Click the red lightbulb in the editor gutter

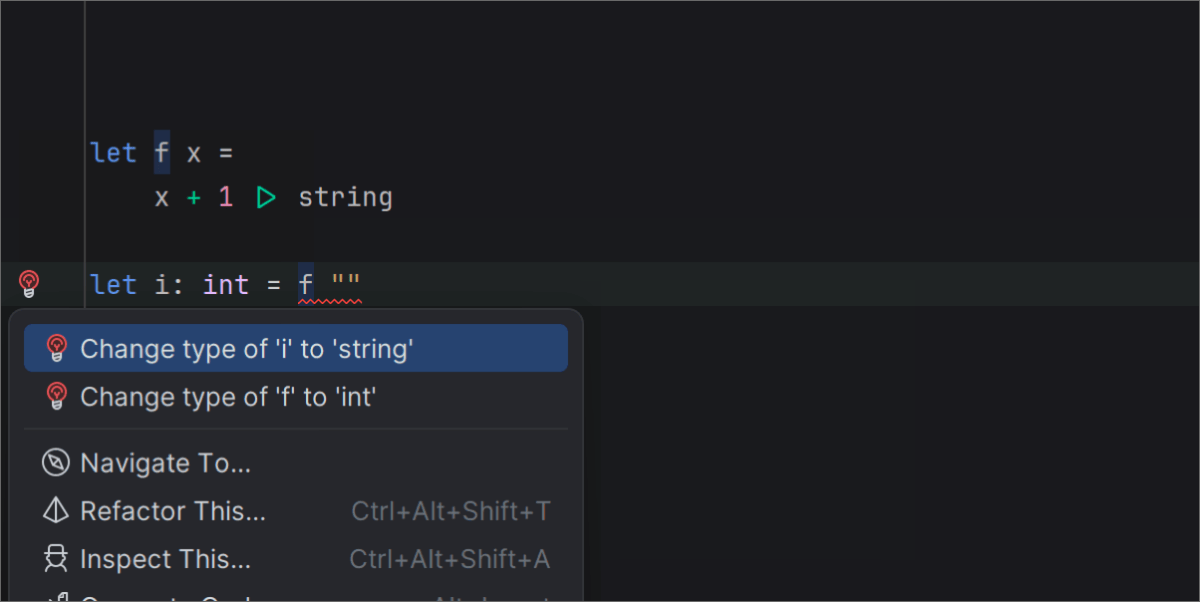[29, 284]
